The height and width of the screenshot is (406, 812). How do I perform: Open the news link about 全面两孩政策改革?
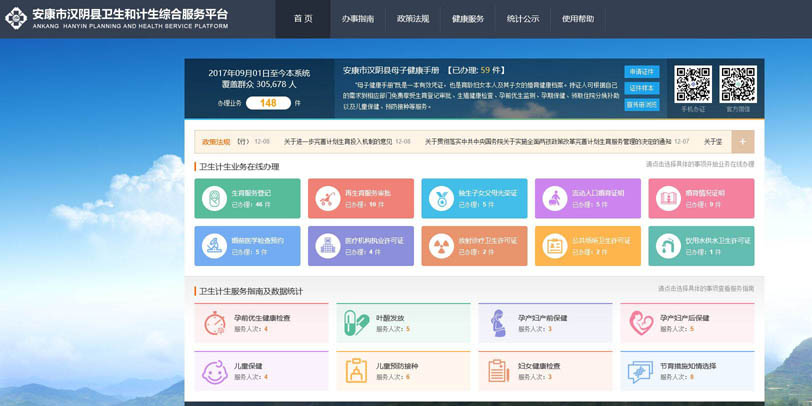pyautogui.click(x=548, y=141)
